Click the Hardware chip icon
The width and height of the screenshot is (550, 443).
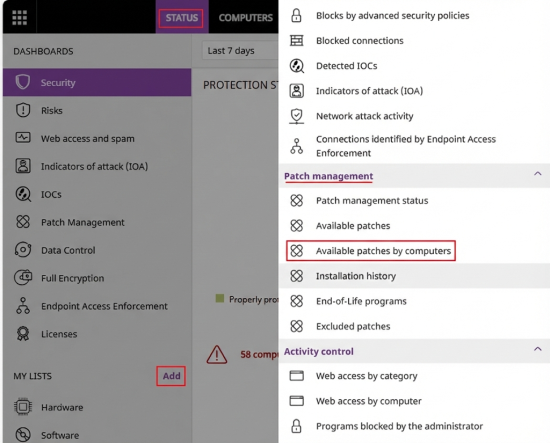coord(23,407)
